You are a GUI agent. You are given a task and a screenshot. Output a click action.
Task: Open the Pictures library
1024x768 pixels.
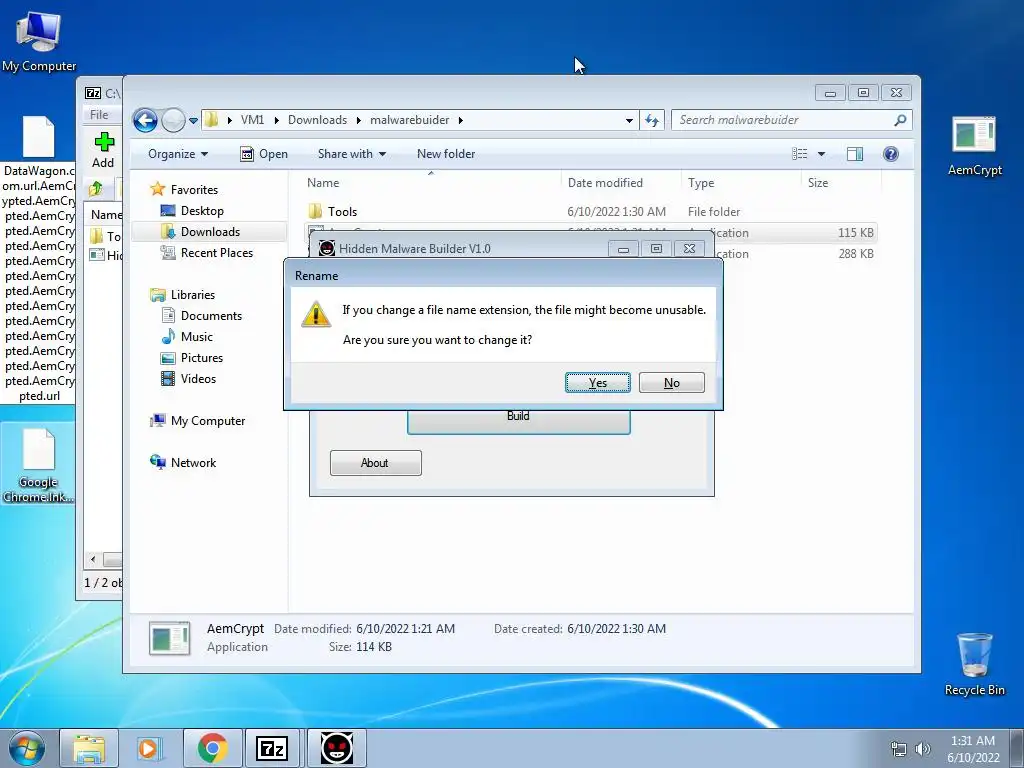point(202,358)
